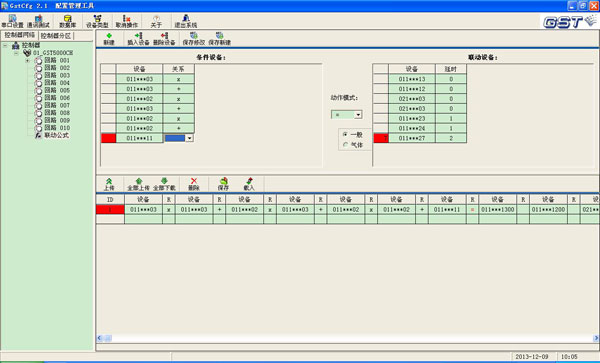600x363 pixels.
Task: Select the 气体 radio button
Action: coord(346,145)
